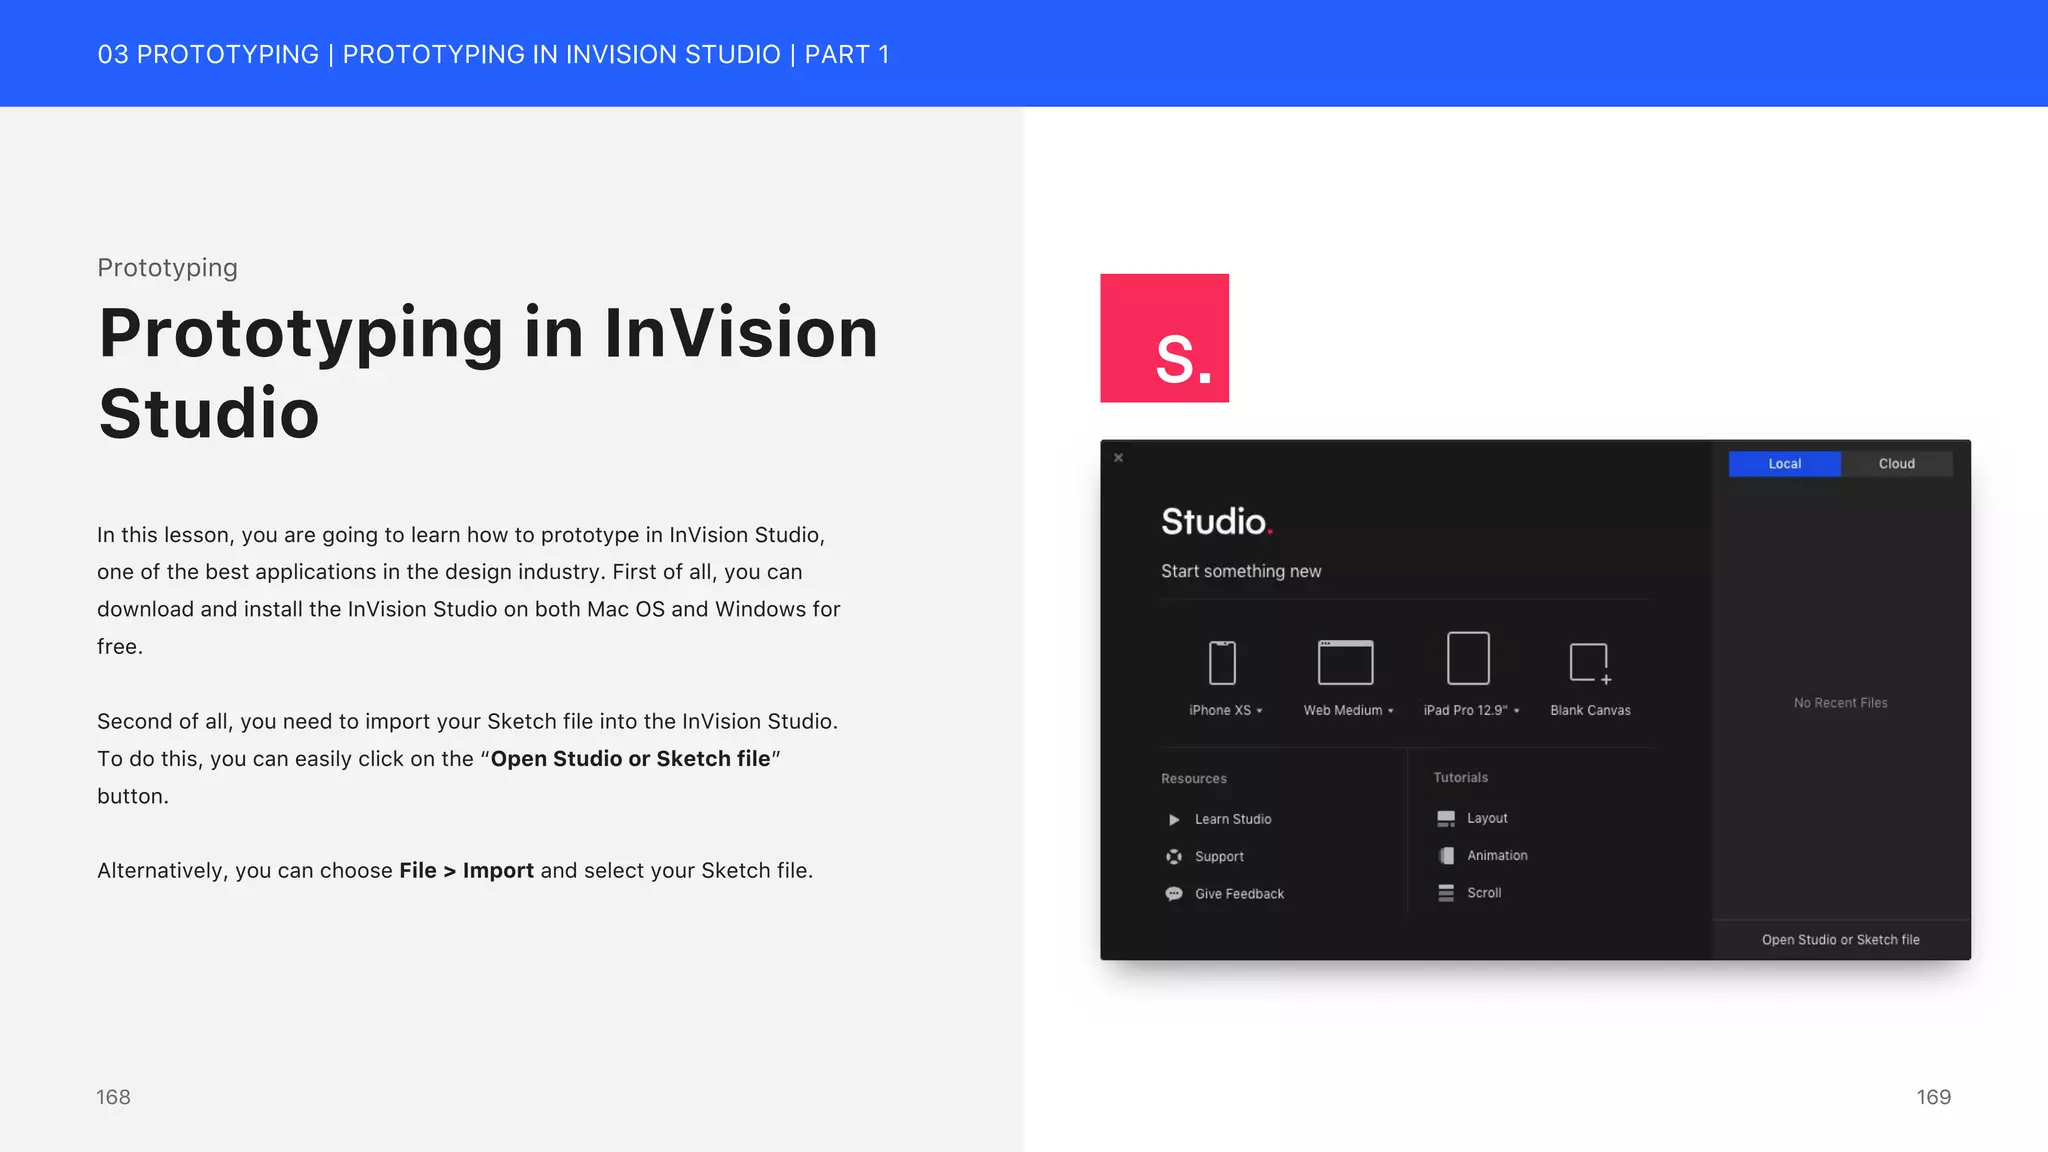Click the Blank Canvas label
The width and height of the screenshot is (2048, 1152).
pos(1590,710)
